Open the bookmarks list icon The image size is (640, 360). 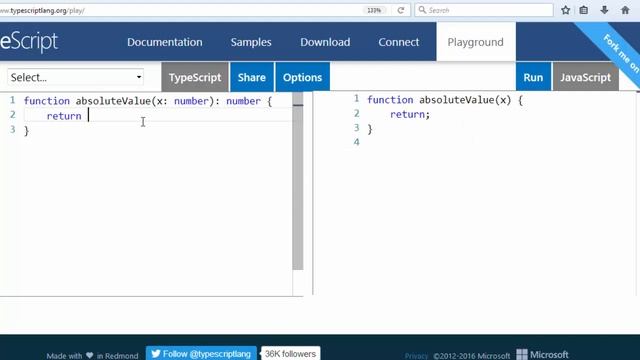[x=584, y=10]
